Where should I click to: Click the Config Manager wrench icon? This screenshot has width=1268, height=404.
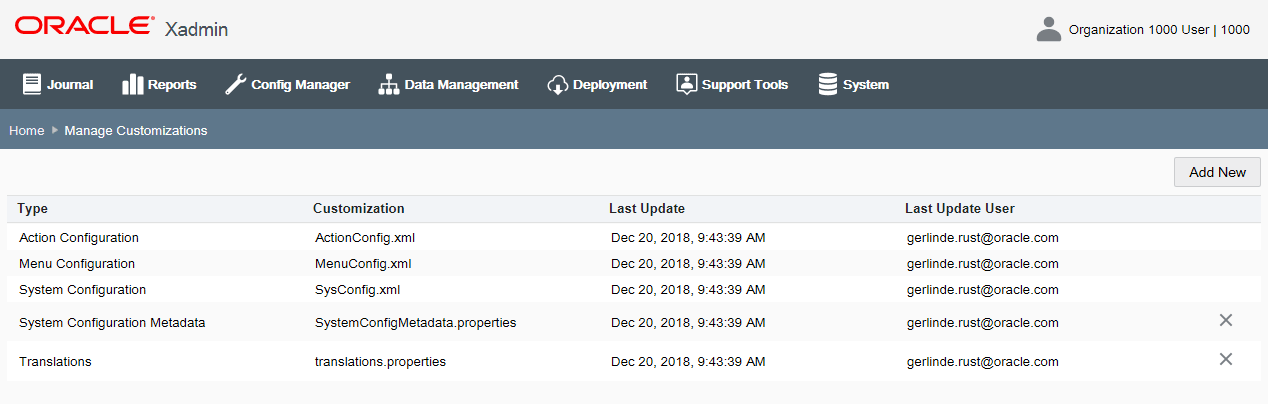pyautogui.click(x=235, y=84)
